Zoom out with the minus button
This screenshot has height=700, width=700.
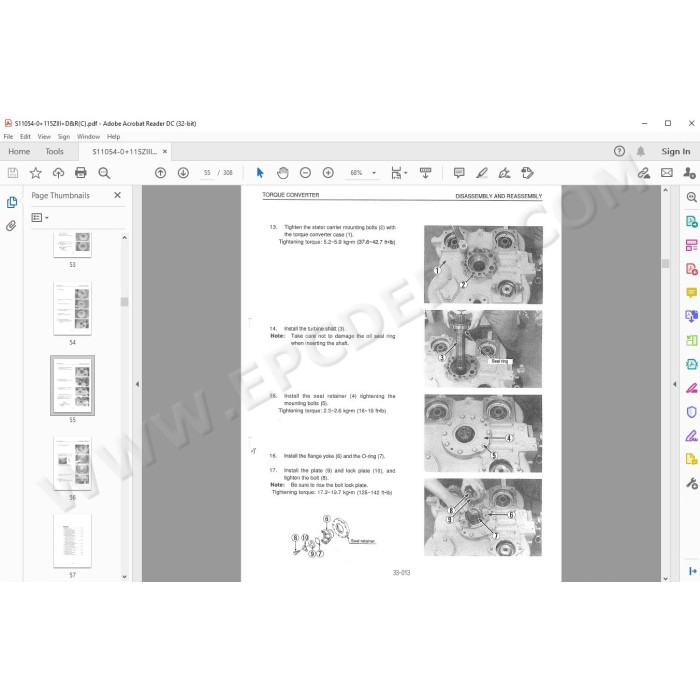pyautogui.click(x=305, y=173)
